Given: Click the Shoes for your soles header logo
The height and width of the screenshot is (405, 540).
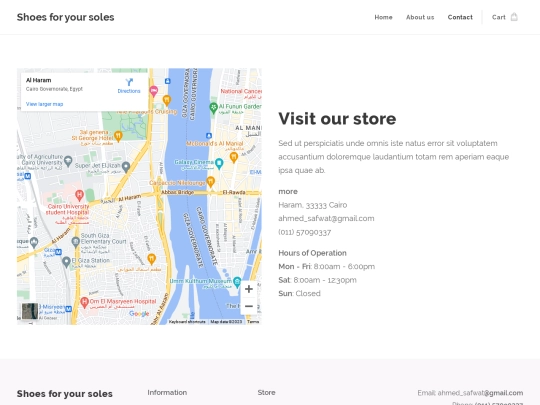Looking at the screenshot, I should (65, 17).
